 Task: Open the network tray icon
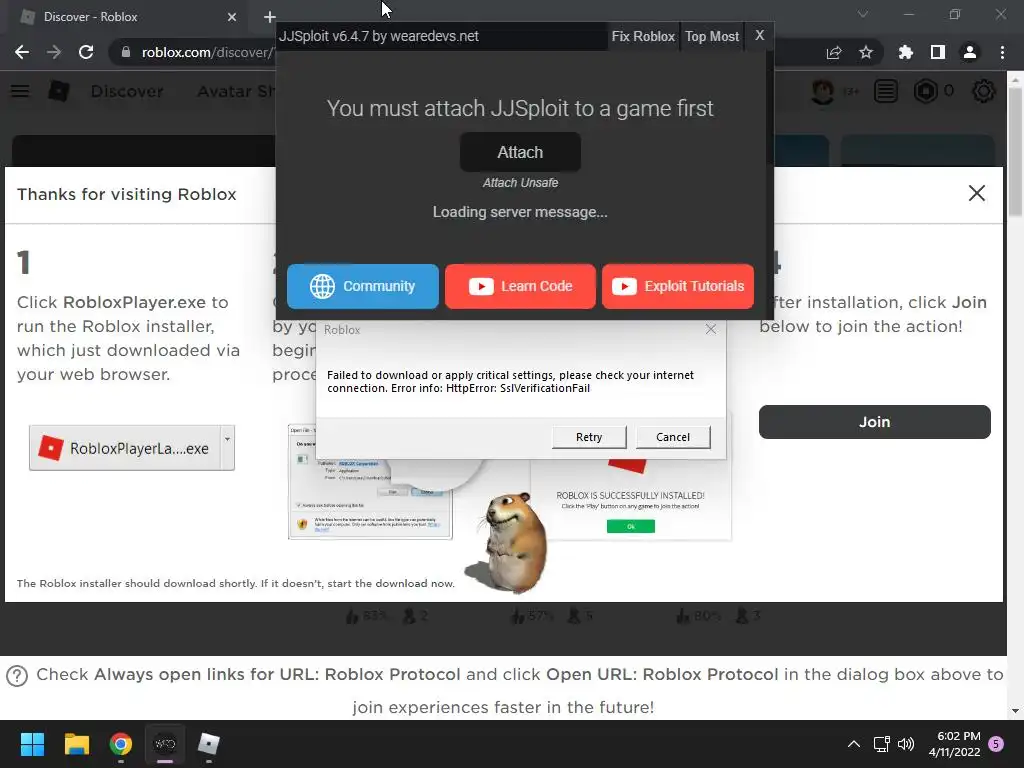coord(882,744)
